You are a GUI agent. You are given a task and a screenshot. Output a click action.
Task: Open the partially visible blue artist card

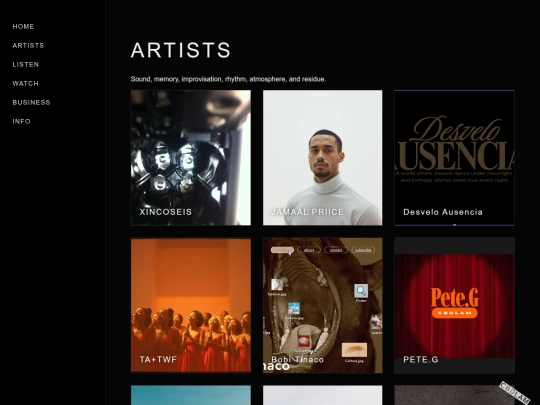pos(191,395)
